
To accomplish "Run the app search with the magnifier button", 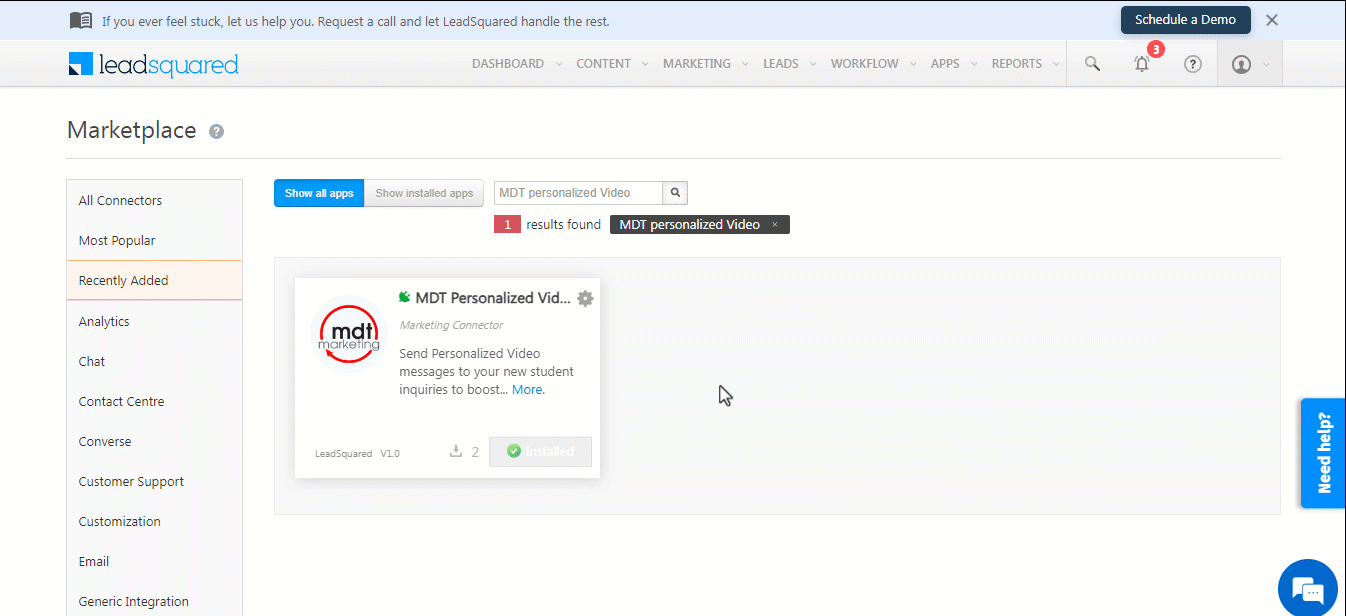I will pyautogui.click(x=675, y=192).
